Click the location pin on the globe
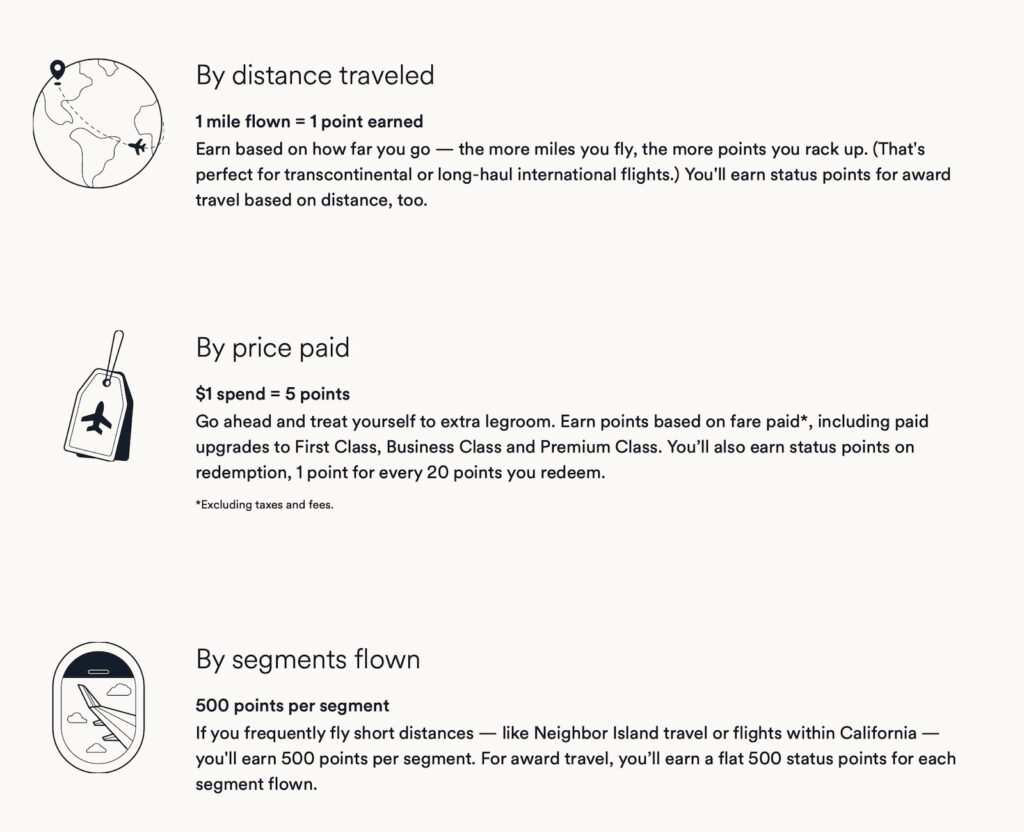 (58, 69)
